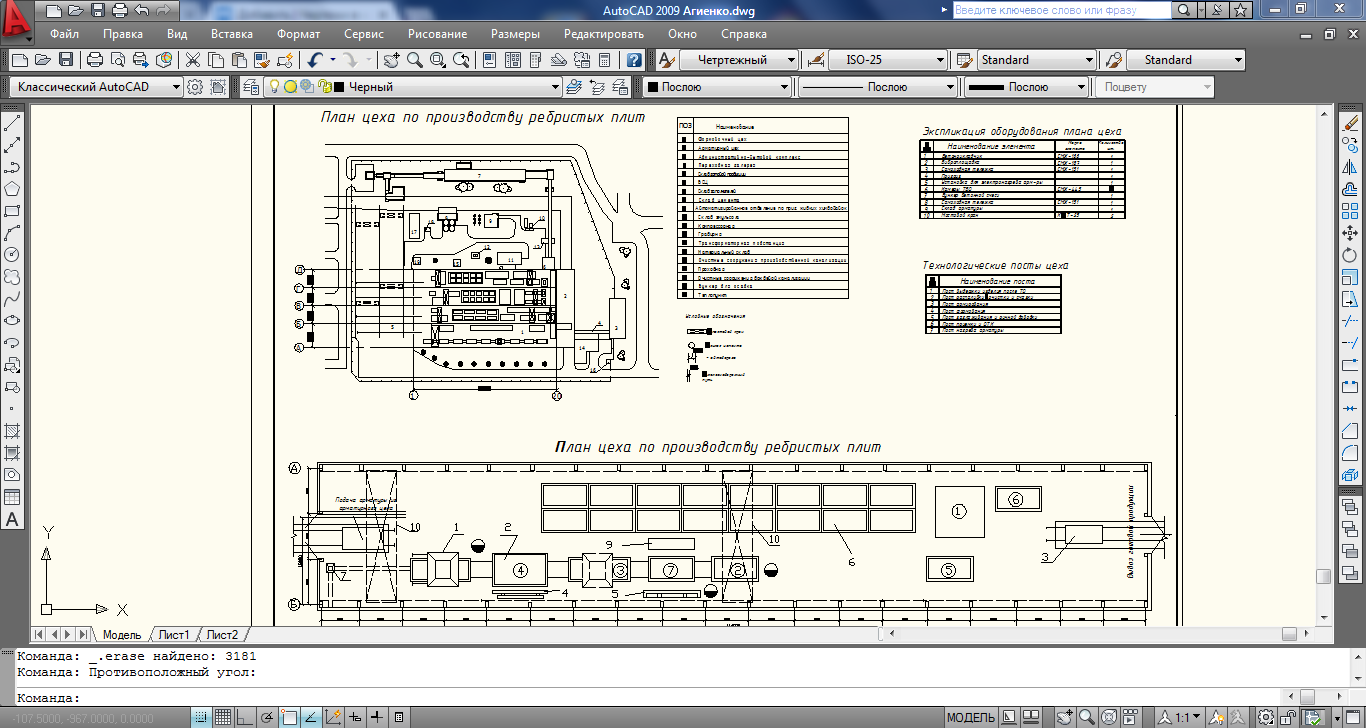Open the Файл menu
Viewport: 1366px width, 728px height.
[x=65, y=34]
